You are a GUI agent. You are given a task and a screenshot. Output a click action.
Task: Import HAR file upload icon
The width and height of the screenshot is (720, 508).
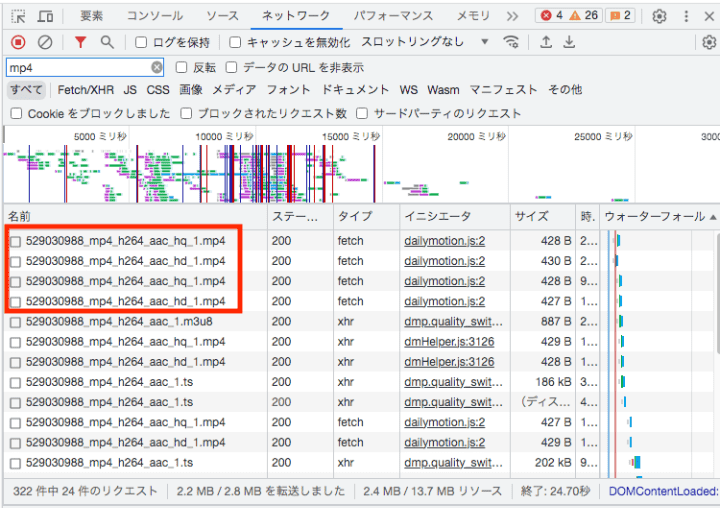point(546,42)
